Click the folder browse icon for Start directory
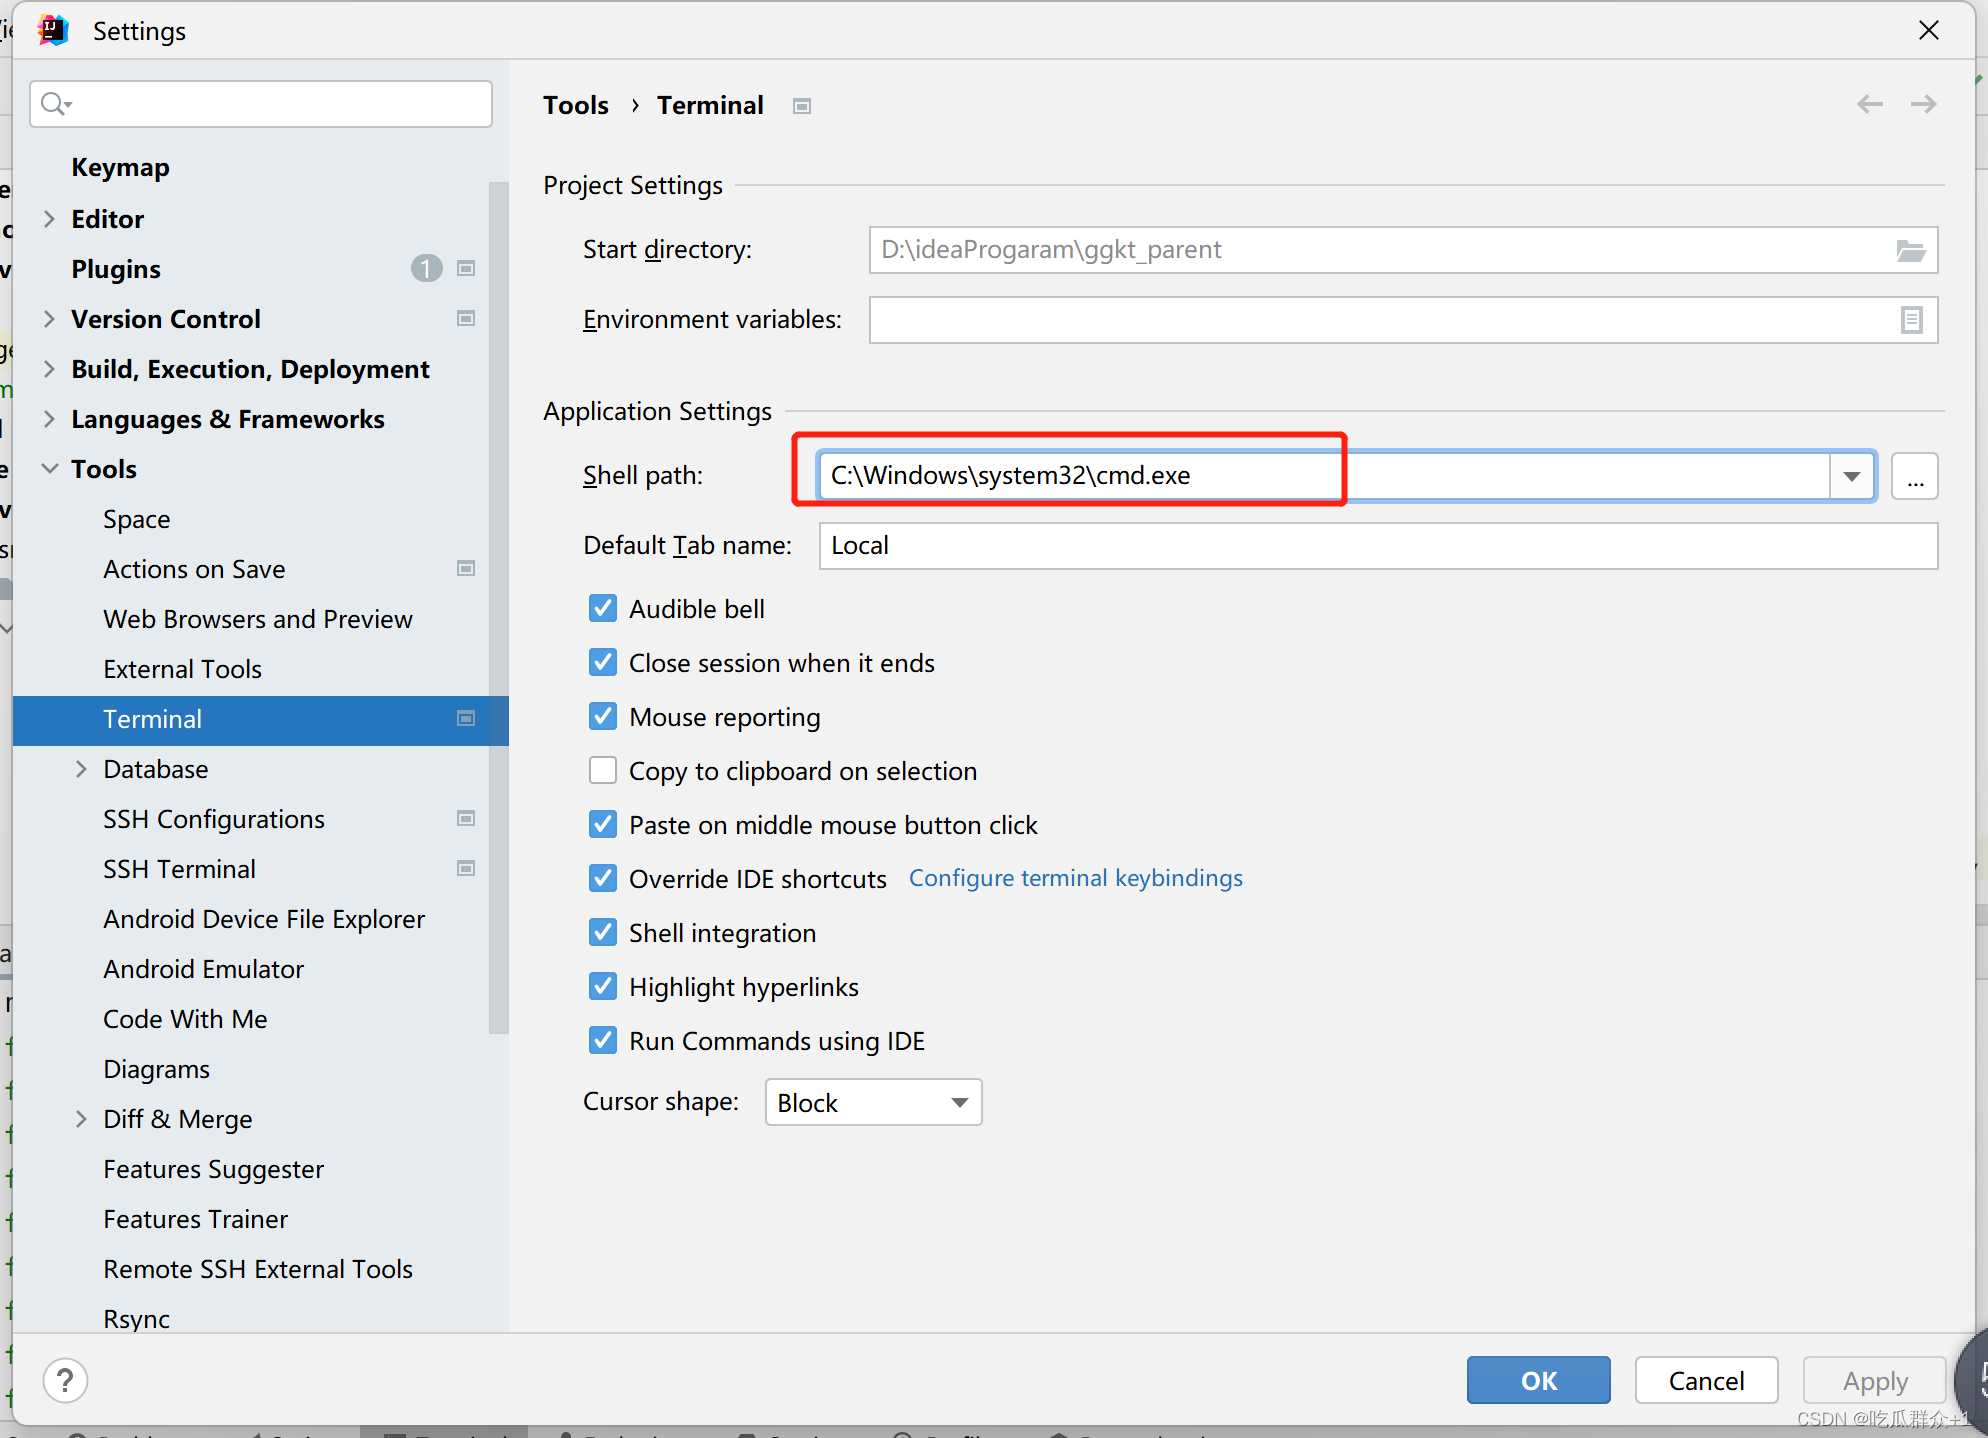Image resolution: width=1988 pixels, height=1438 pixels. pyautogui.click(x=1910, y=250)
